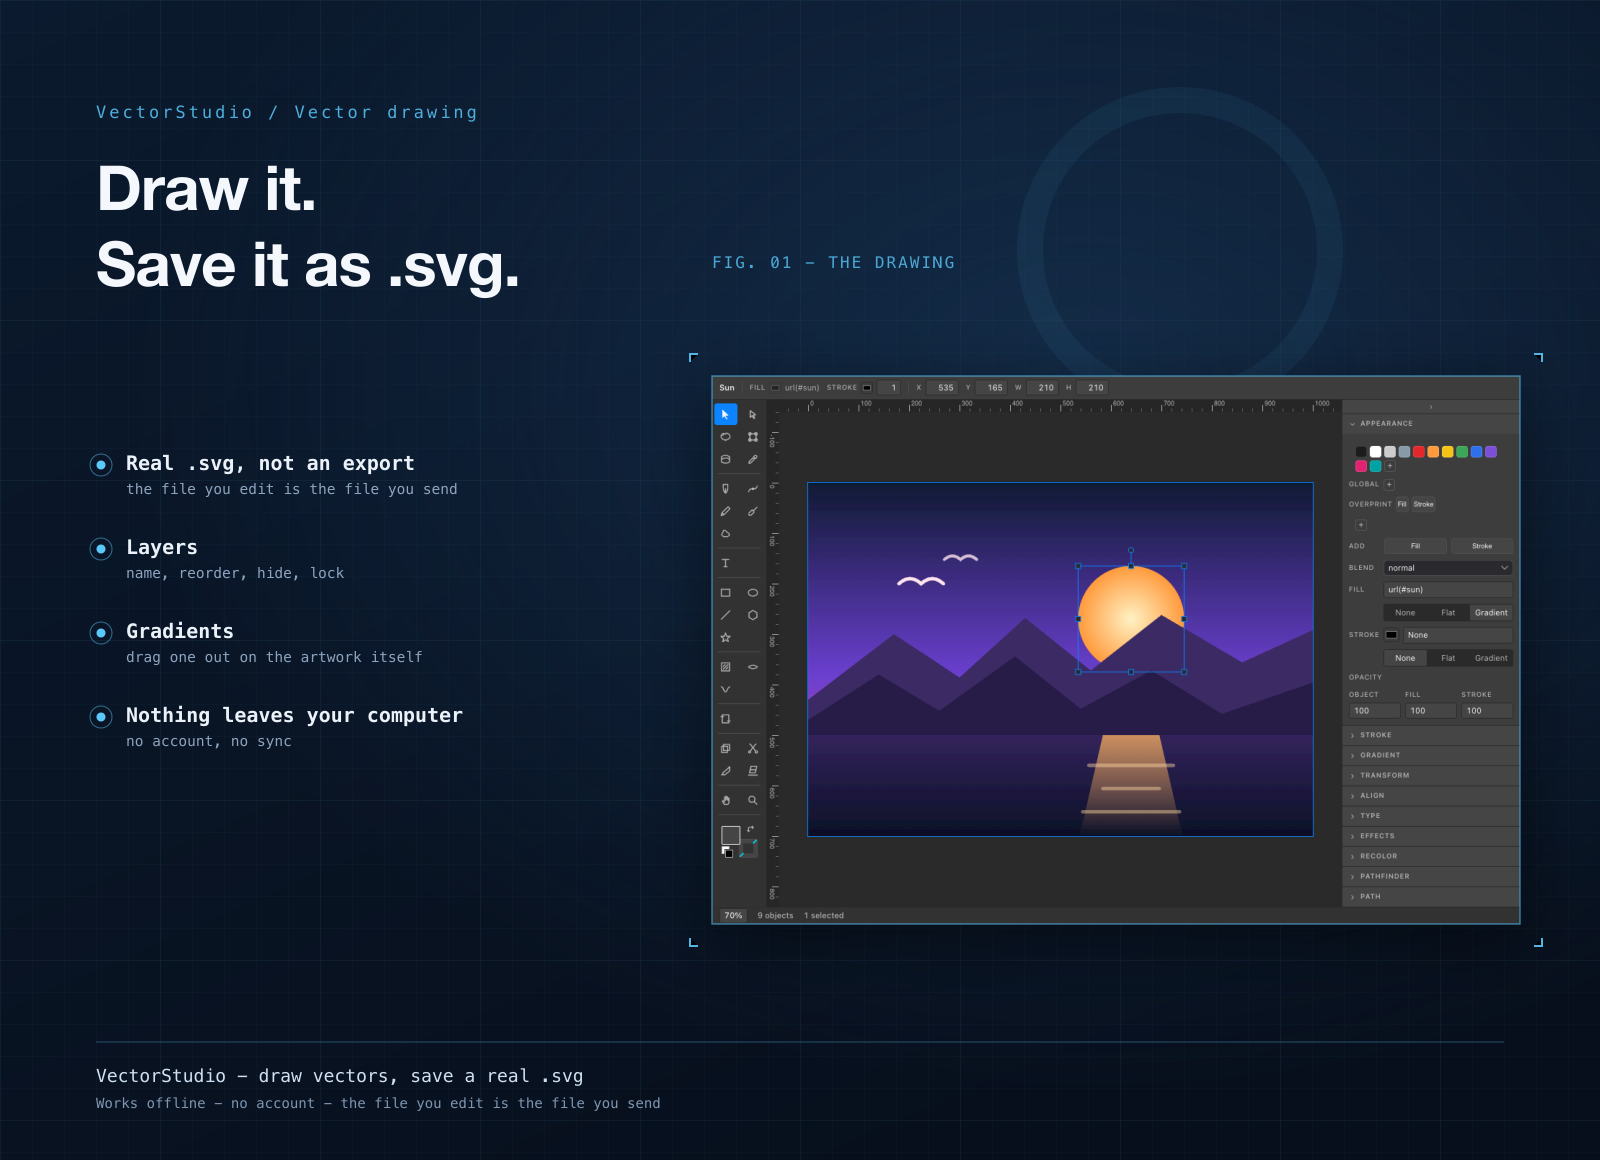Select the Pen tool
This screenshot has height=1160, width=1600.
click(x=726, y=489)
